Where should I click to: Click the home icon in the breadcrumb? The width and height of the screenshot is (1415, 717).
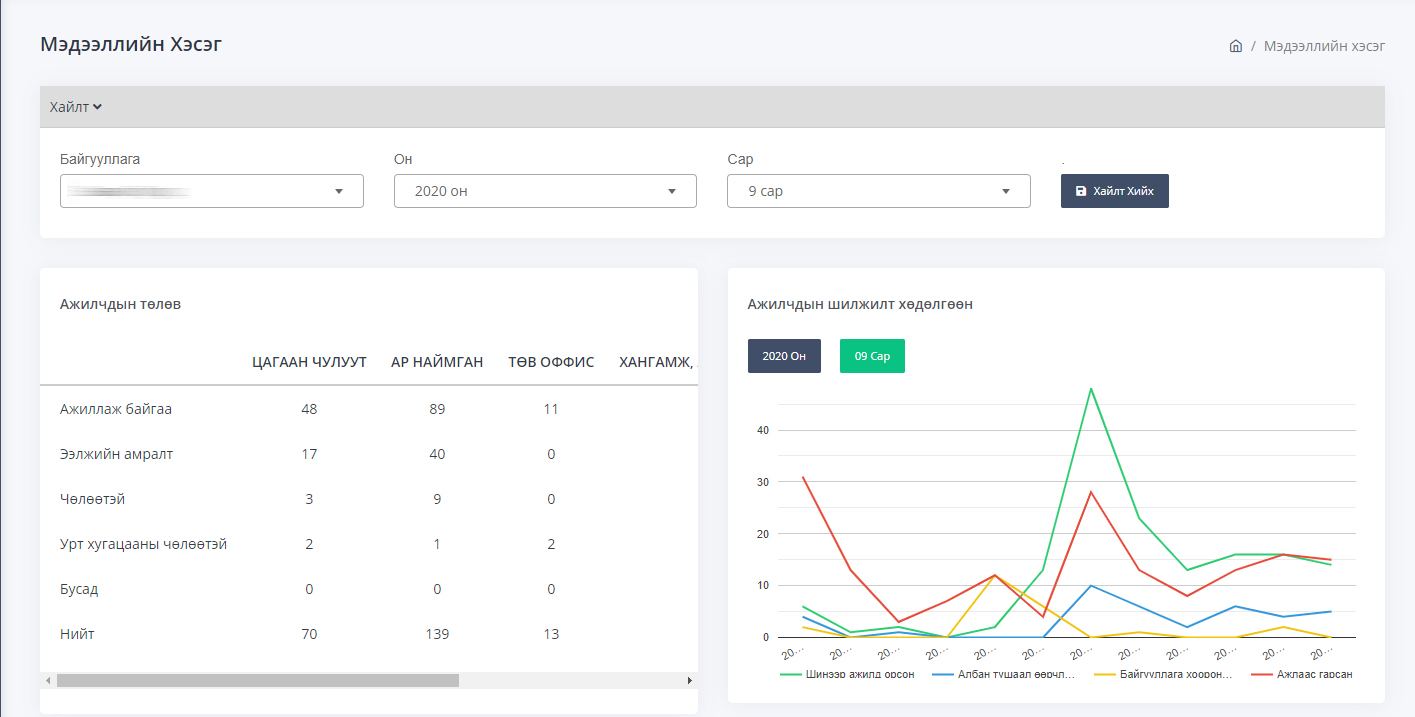(1235, 46)
